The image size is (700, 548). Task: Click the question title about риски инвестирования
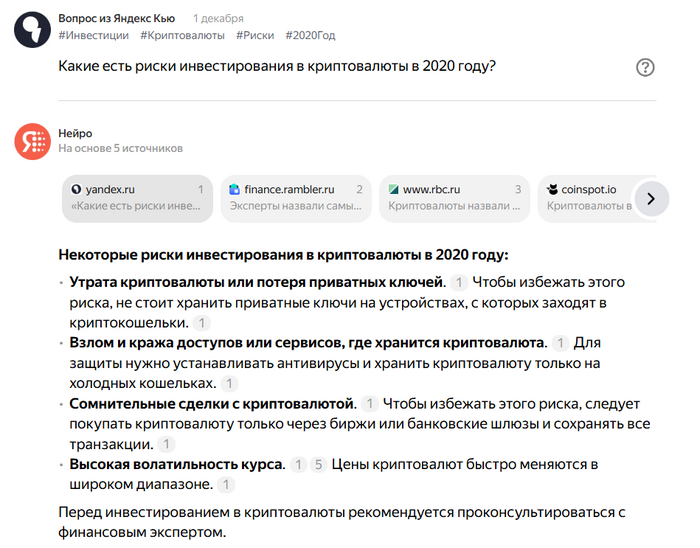click(x=277, y=66)
